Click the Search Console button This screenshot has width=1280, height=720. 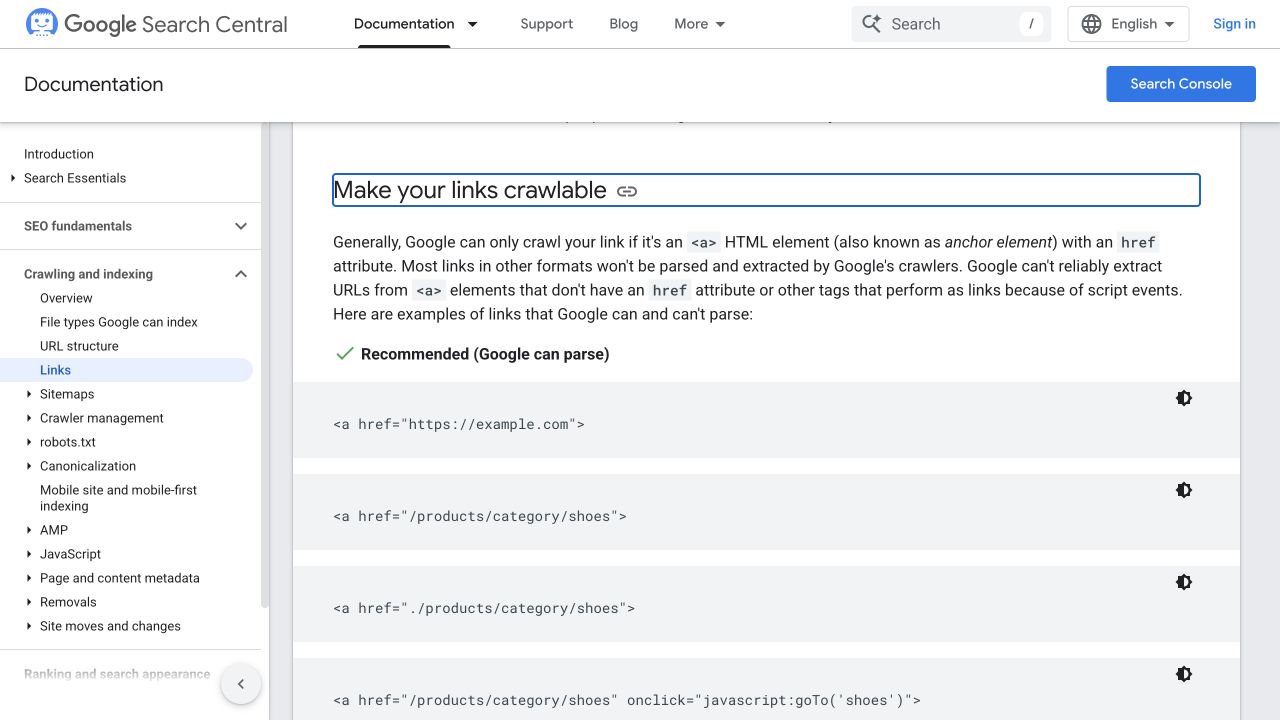coord(1181,84)
